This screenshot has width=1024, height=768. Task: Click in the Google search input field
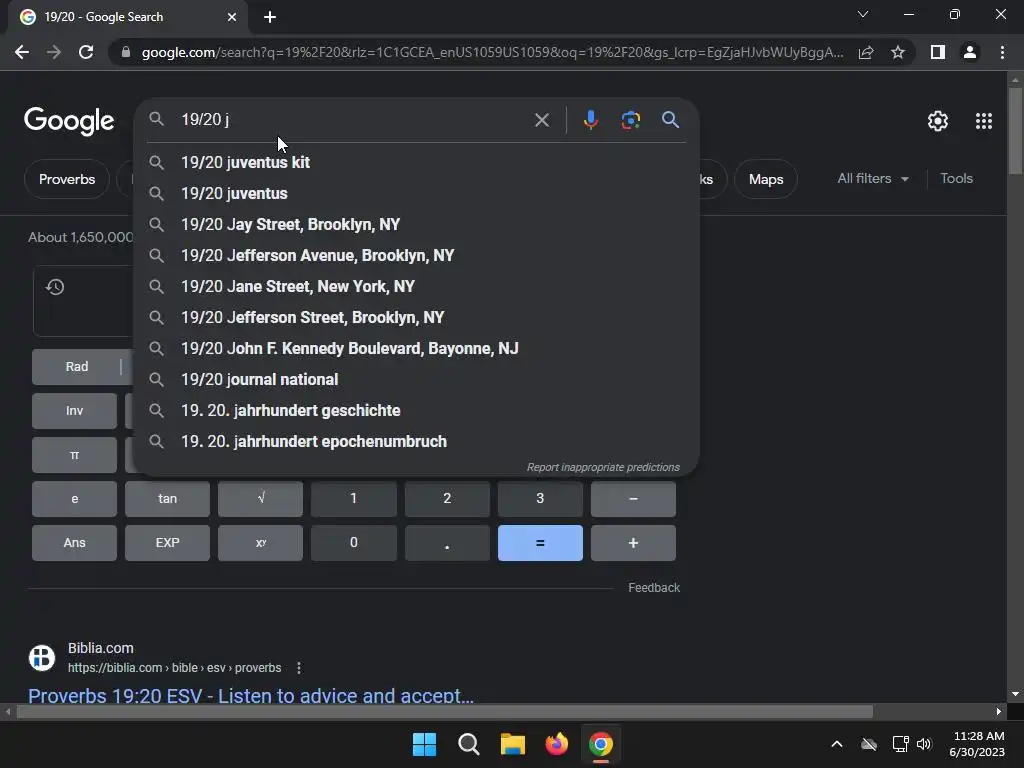(x=353, y=120)
